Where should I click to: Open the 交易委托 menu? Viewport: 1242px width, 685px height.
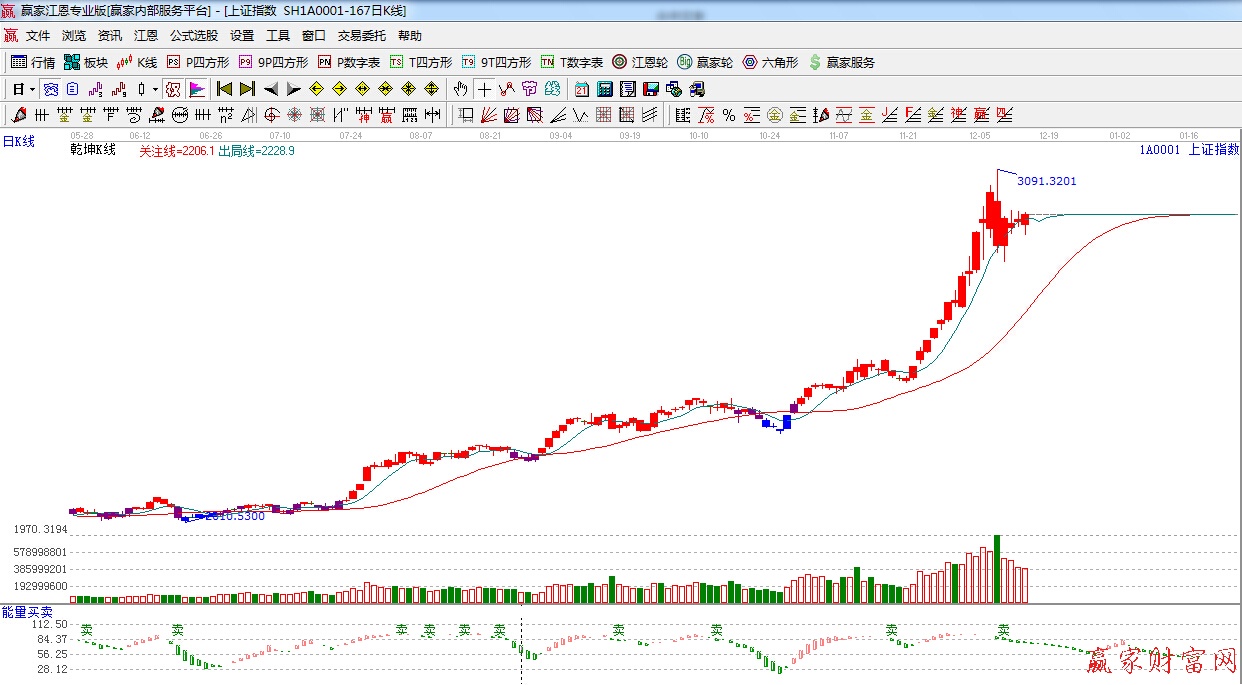[361, 35]
